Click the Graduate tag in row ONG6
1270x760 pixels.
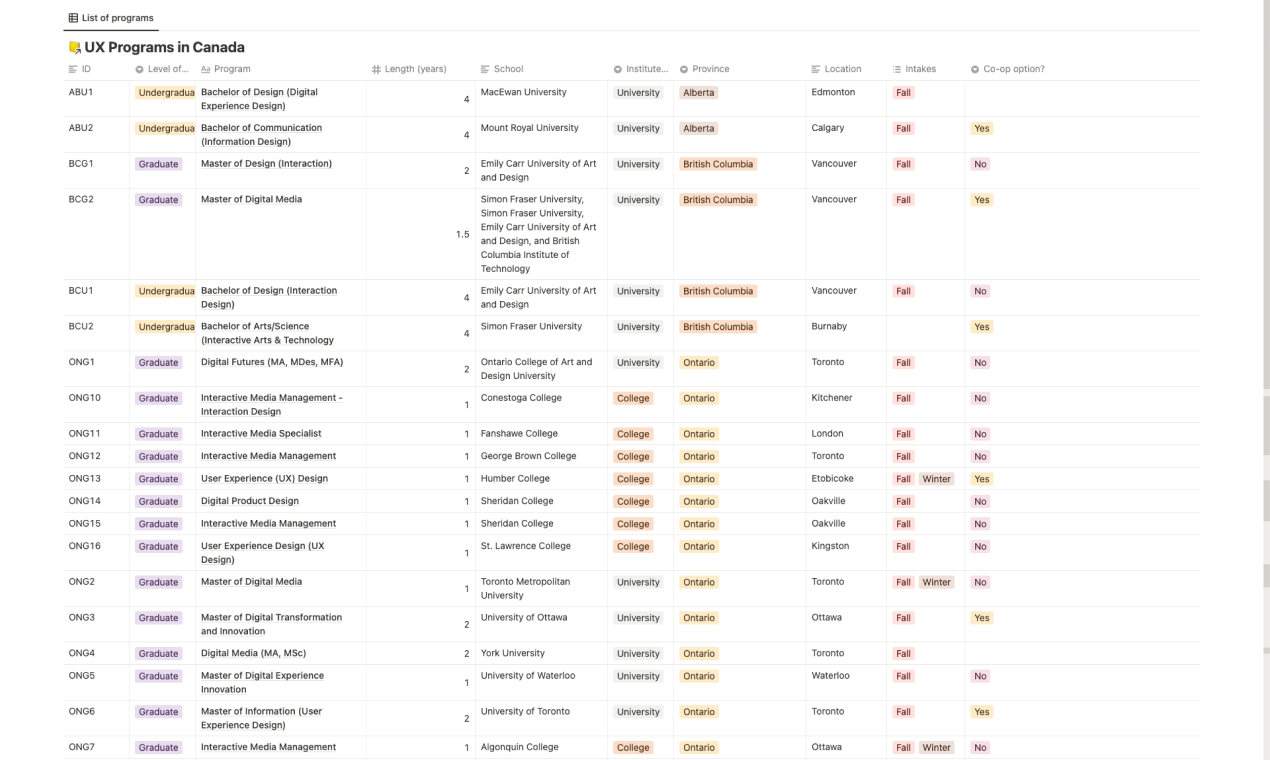tap(159, 712)
